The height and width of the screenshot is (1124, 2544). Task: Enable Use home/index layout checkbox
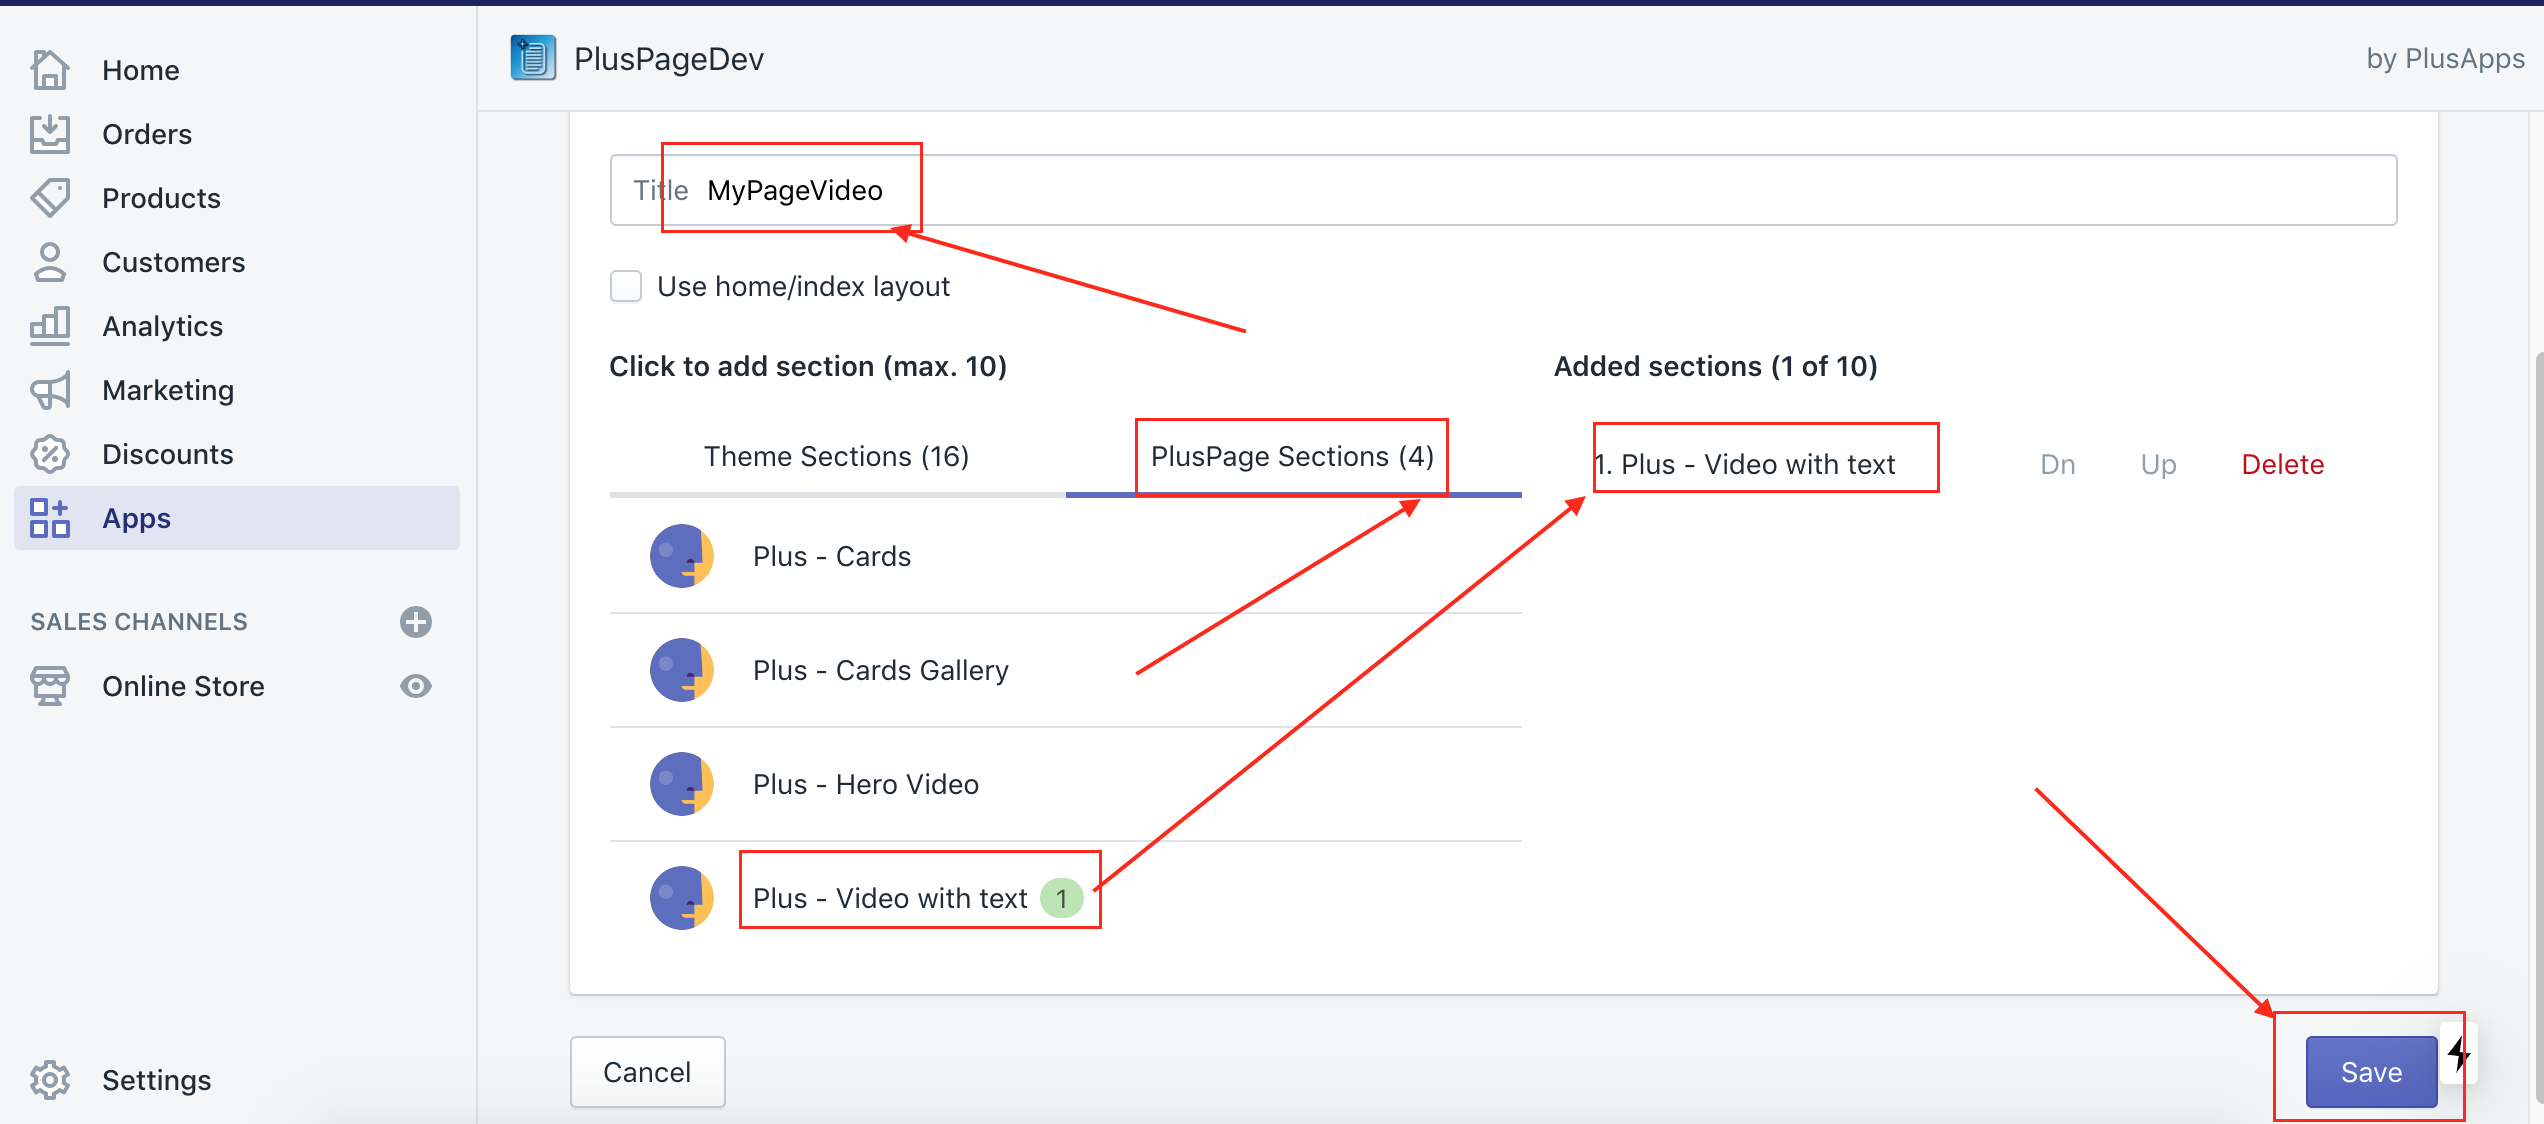coord(626,286)
